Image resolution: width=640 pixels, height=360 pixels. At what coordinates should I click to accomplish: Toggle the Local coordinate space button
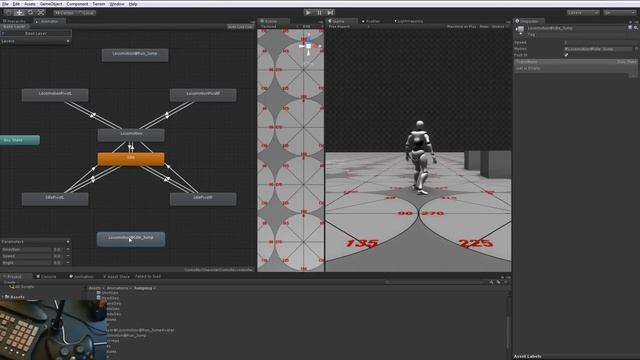coord(85,13)
